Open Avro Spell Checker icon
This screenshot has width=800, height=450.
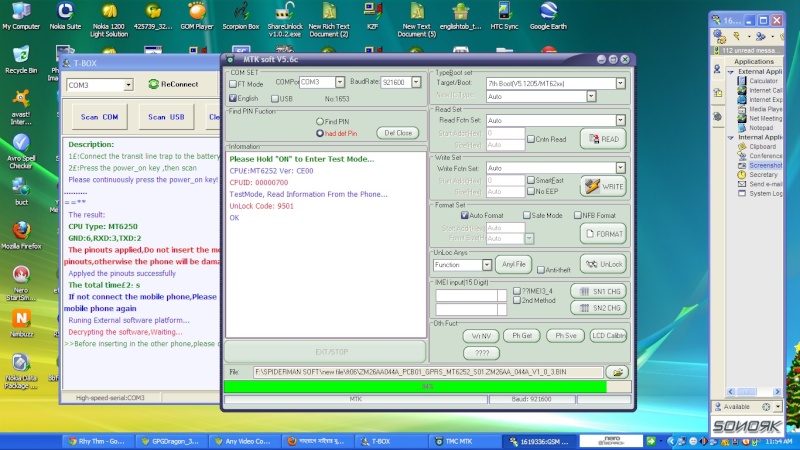tap(21, 151)
